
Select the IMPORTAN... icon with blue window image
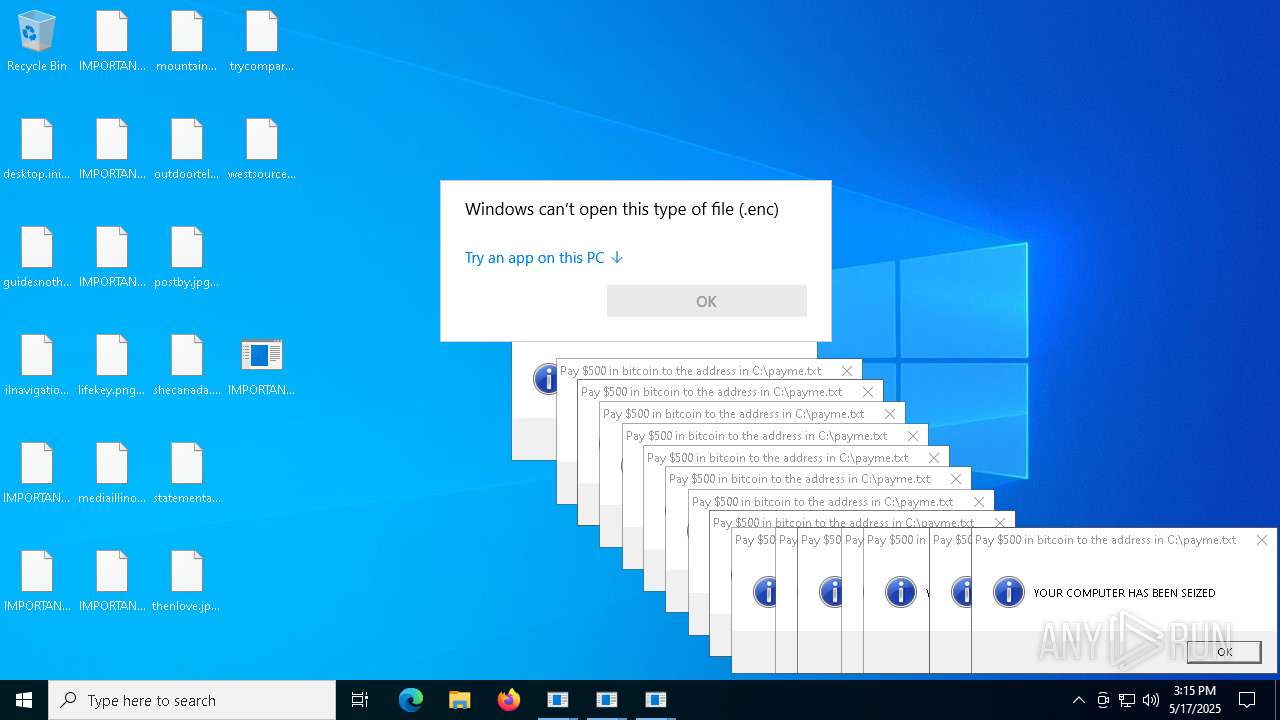click(262, 366)
